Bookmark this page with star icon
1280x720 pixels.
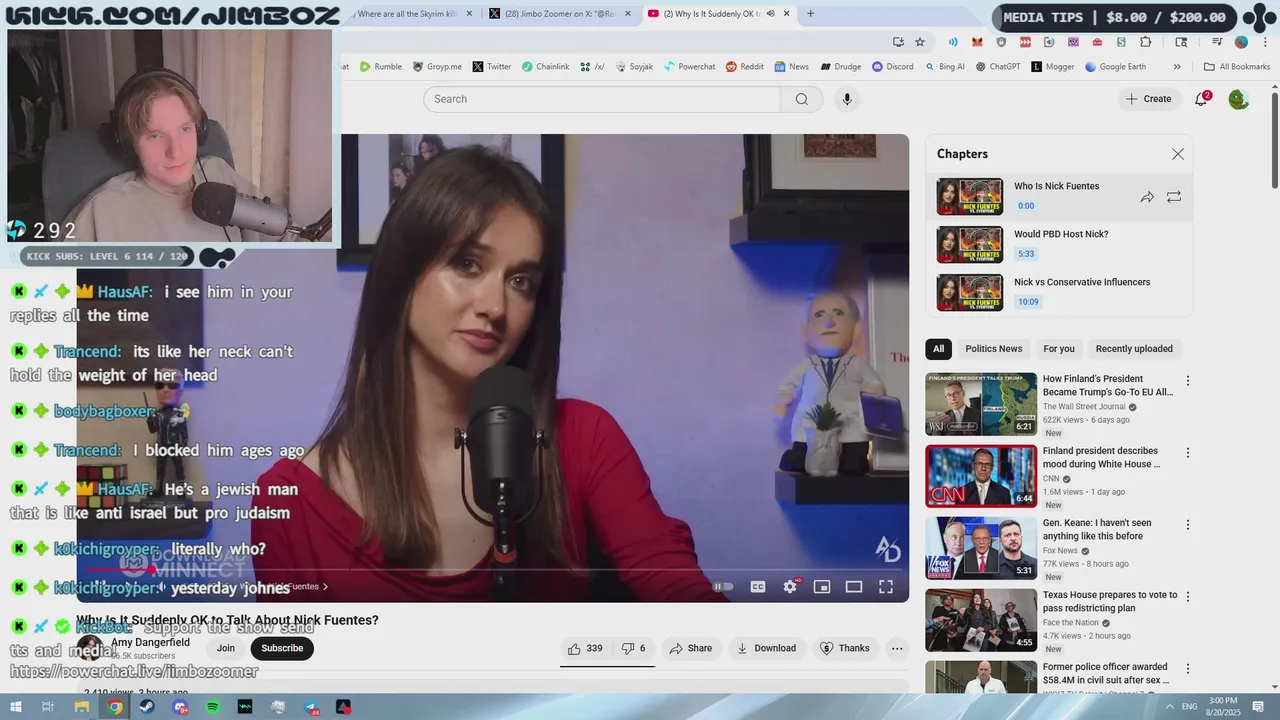pyautogui.click(x=920, y=42)
